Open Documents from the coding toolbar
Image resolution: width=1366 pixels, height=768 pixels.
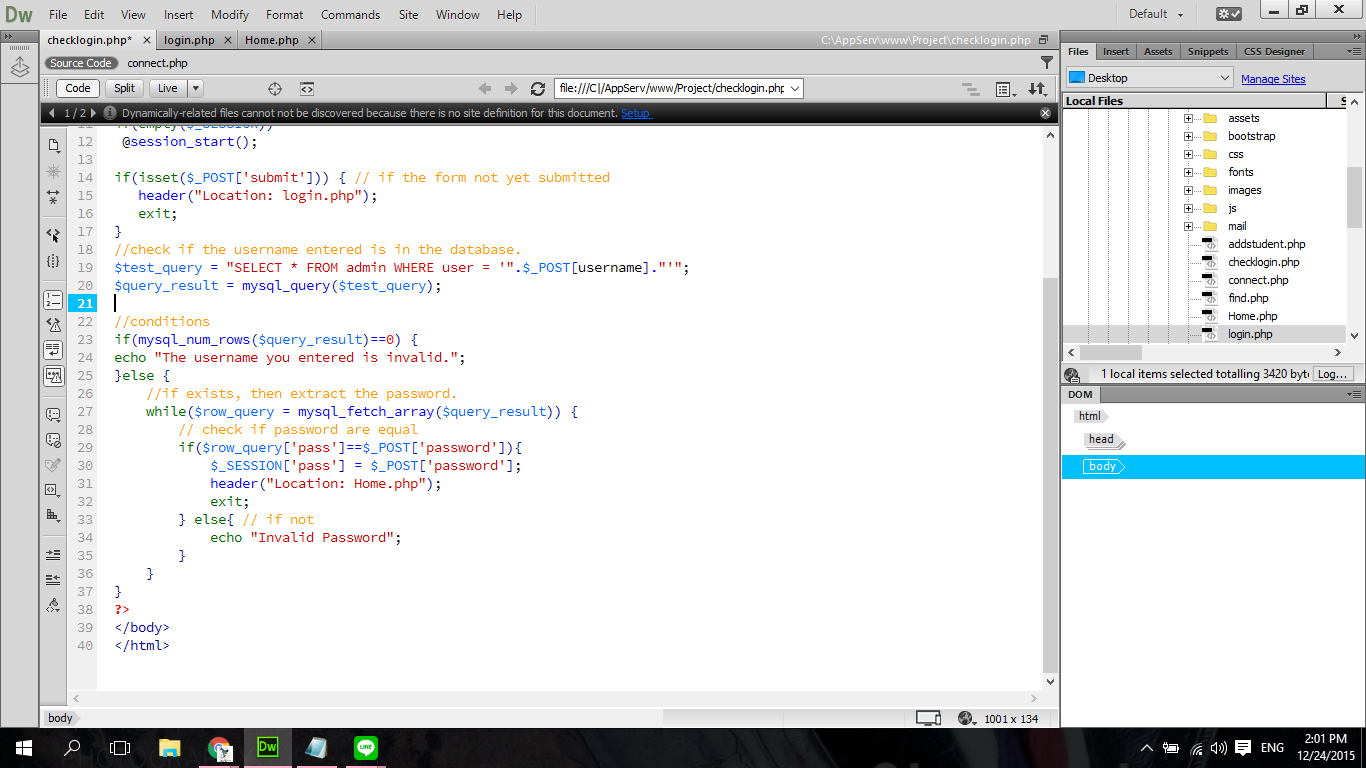53,145
